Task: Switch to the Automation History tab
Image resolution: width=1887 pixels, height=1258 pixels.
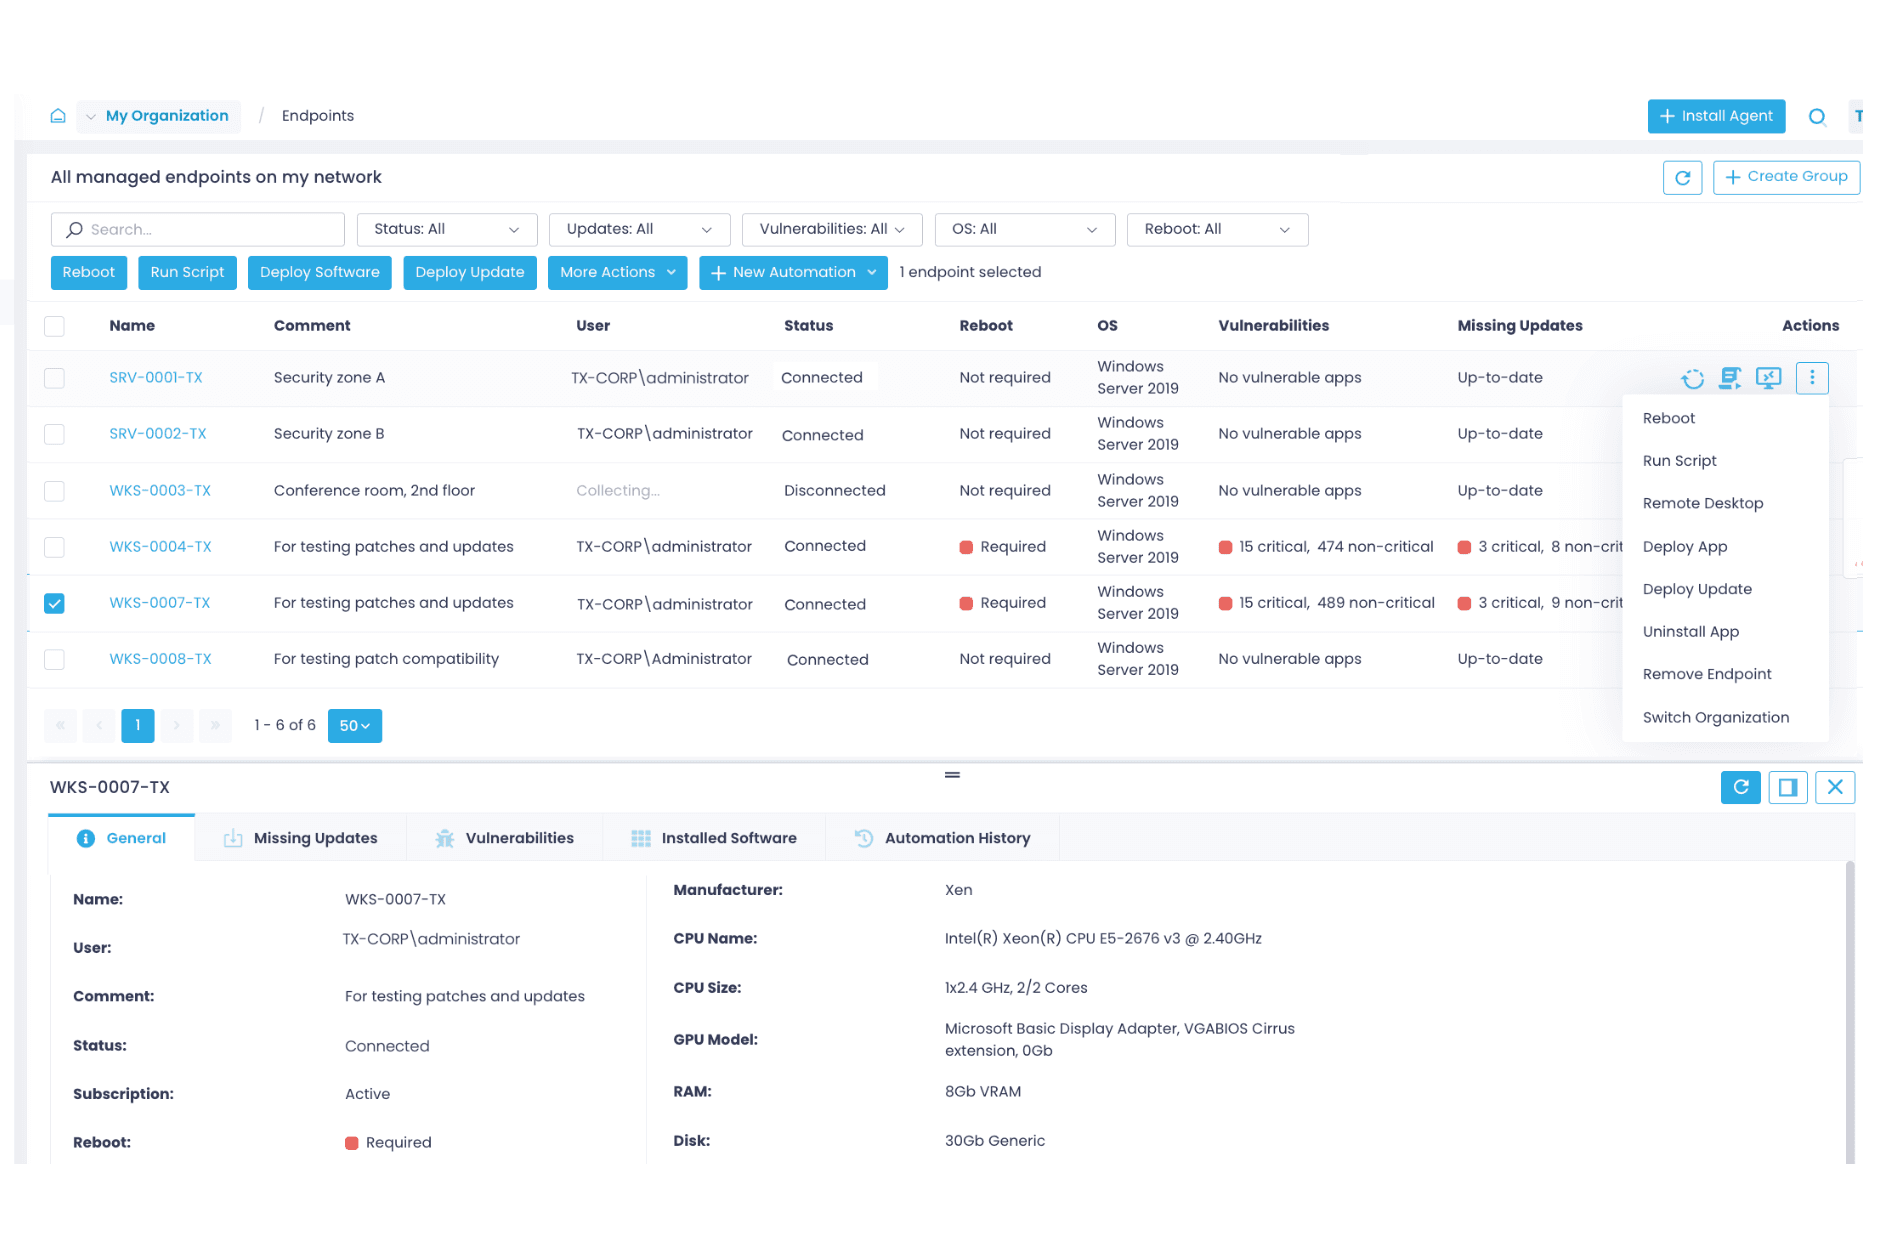Action: [x=942, y=838]
